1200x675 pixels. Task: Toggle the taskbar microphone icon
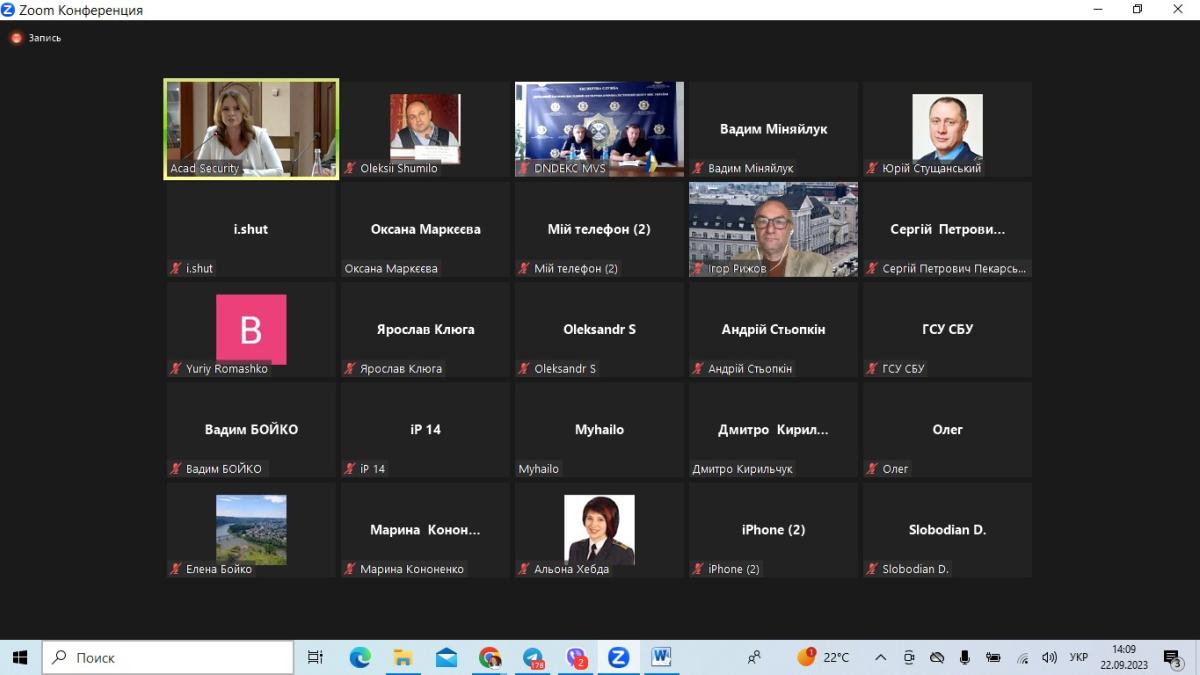(x=965, y=657)
